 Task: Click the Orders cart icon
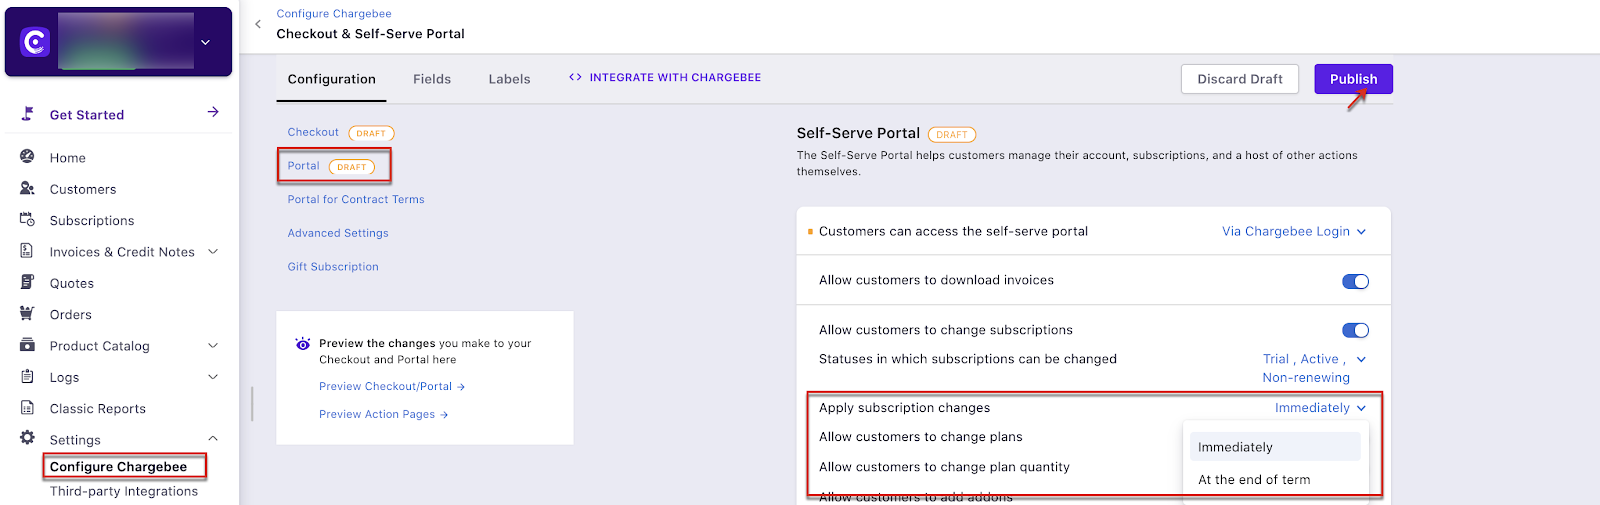[x=27, y=314]
